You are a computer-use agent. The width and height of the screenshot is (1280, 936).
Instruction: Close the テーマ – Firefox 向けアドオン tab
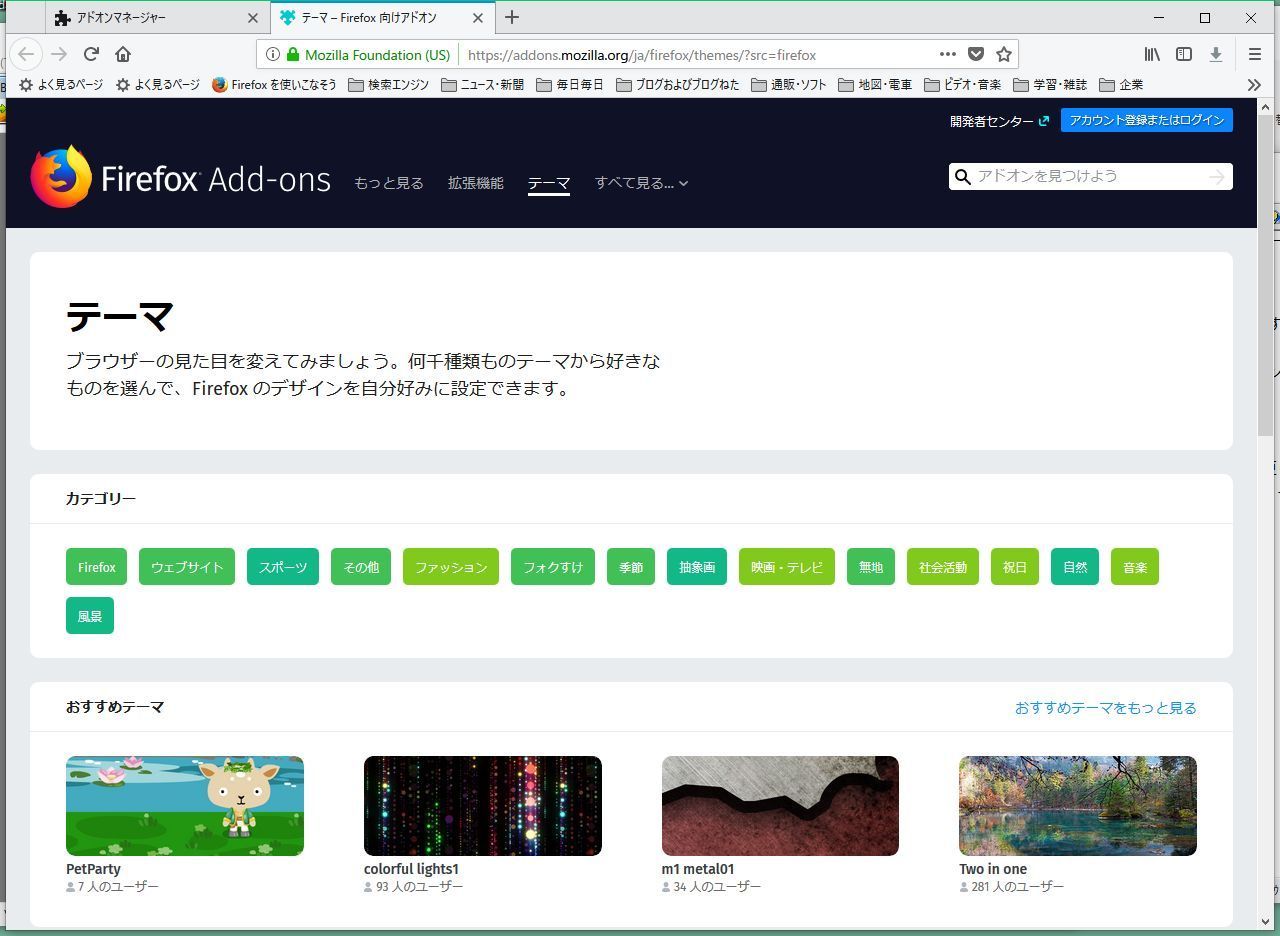pyautogui.click(x=478, y=18)
